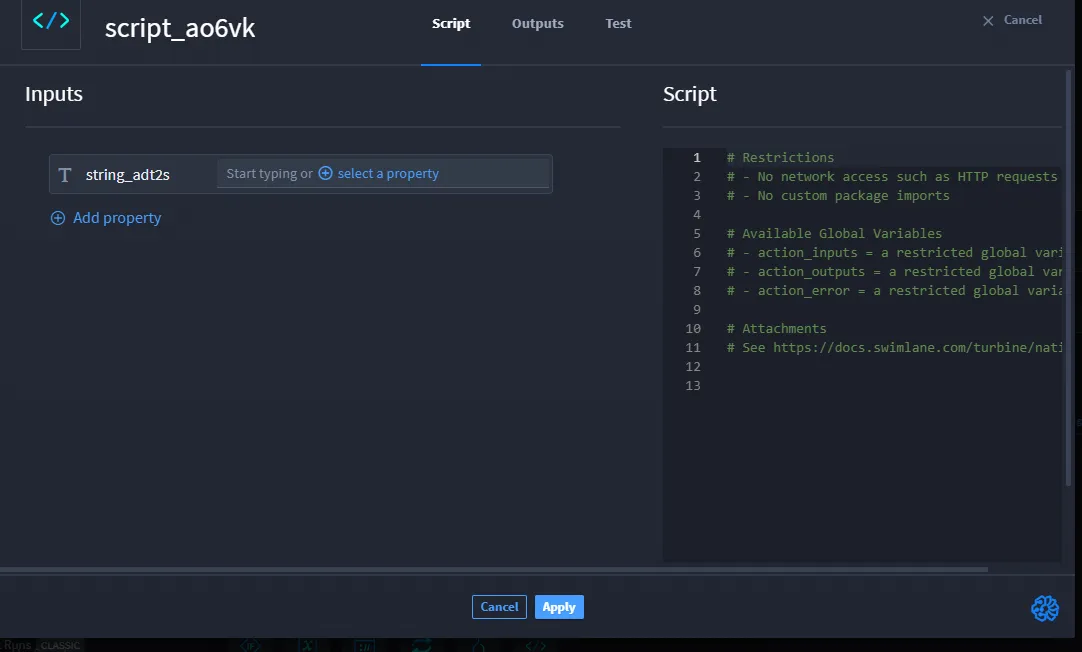The width and height of the screenshot is (1082, 652).
Task: Click the Add property plus icon
Action: pyautogui.click(x=58, y=218)
